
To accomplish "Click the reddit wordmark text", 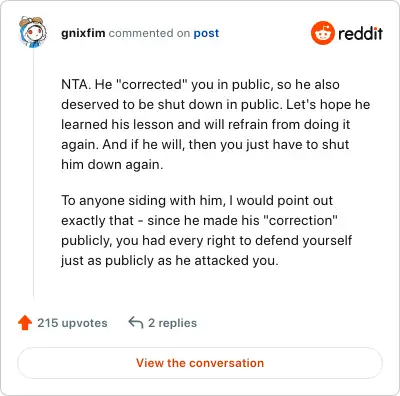I will click(360, 33).
